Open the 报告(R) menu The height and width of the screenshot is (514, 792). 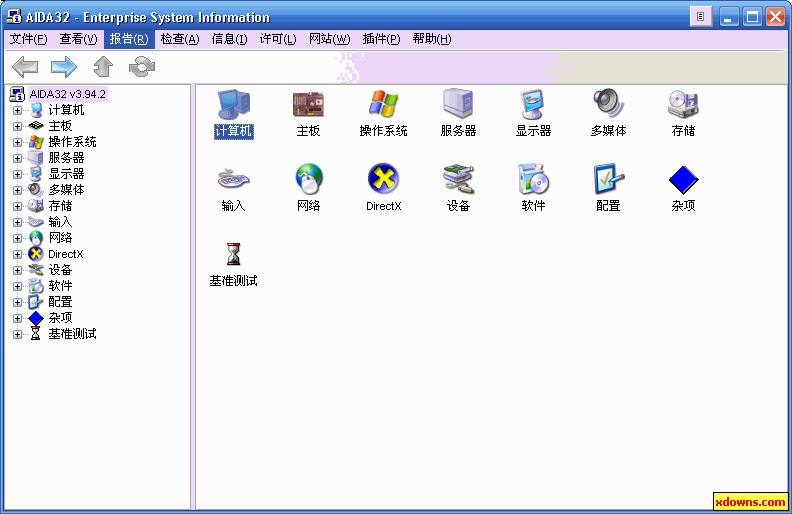pyautogui.click(x=129, y=39)
